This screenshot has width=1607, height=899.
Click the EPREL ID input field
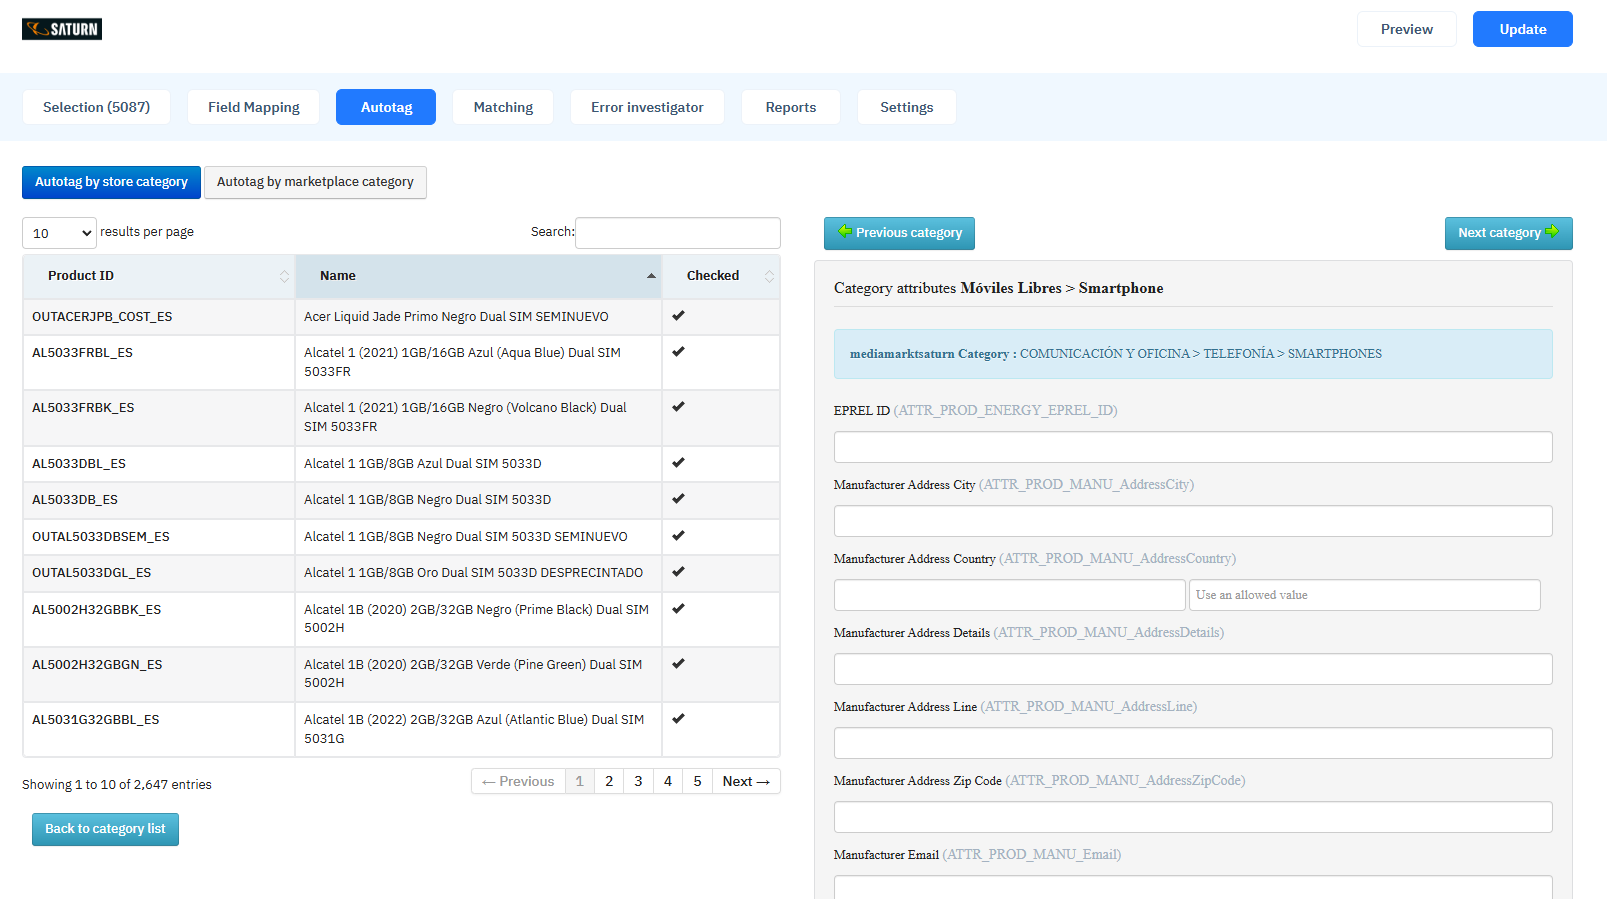coord(1193,447)
